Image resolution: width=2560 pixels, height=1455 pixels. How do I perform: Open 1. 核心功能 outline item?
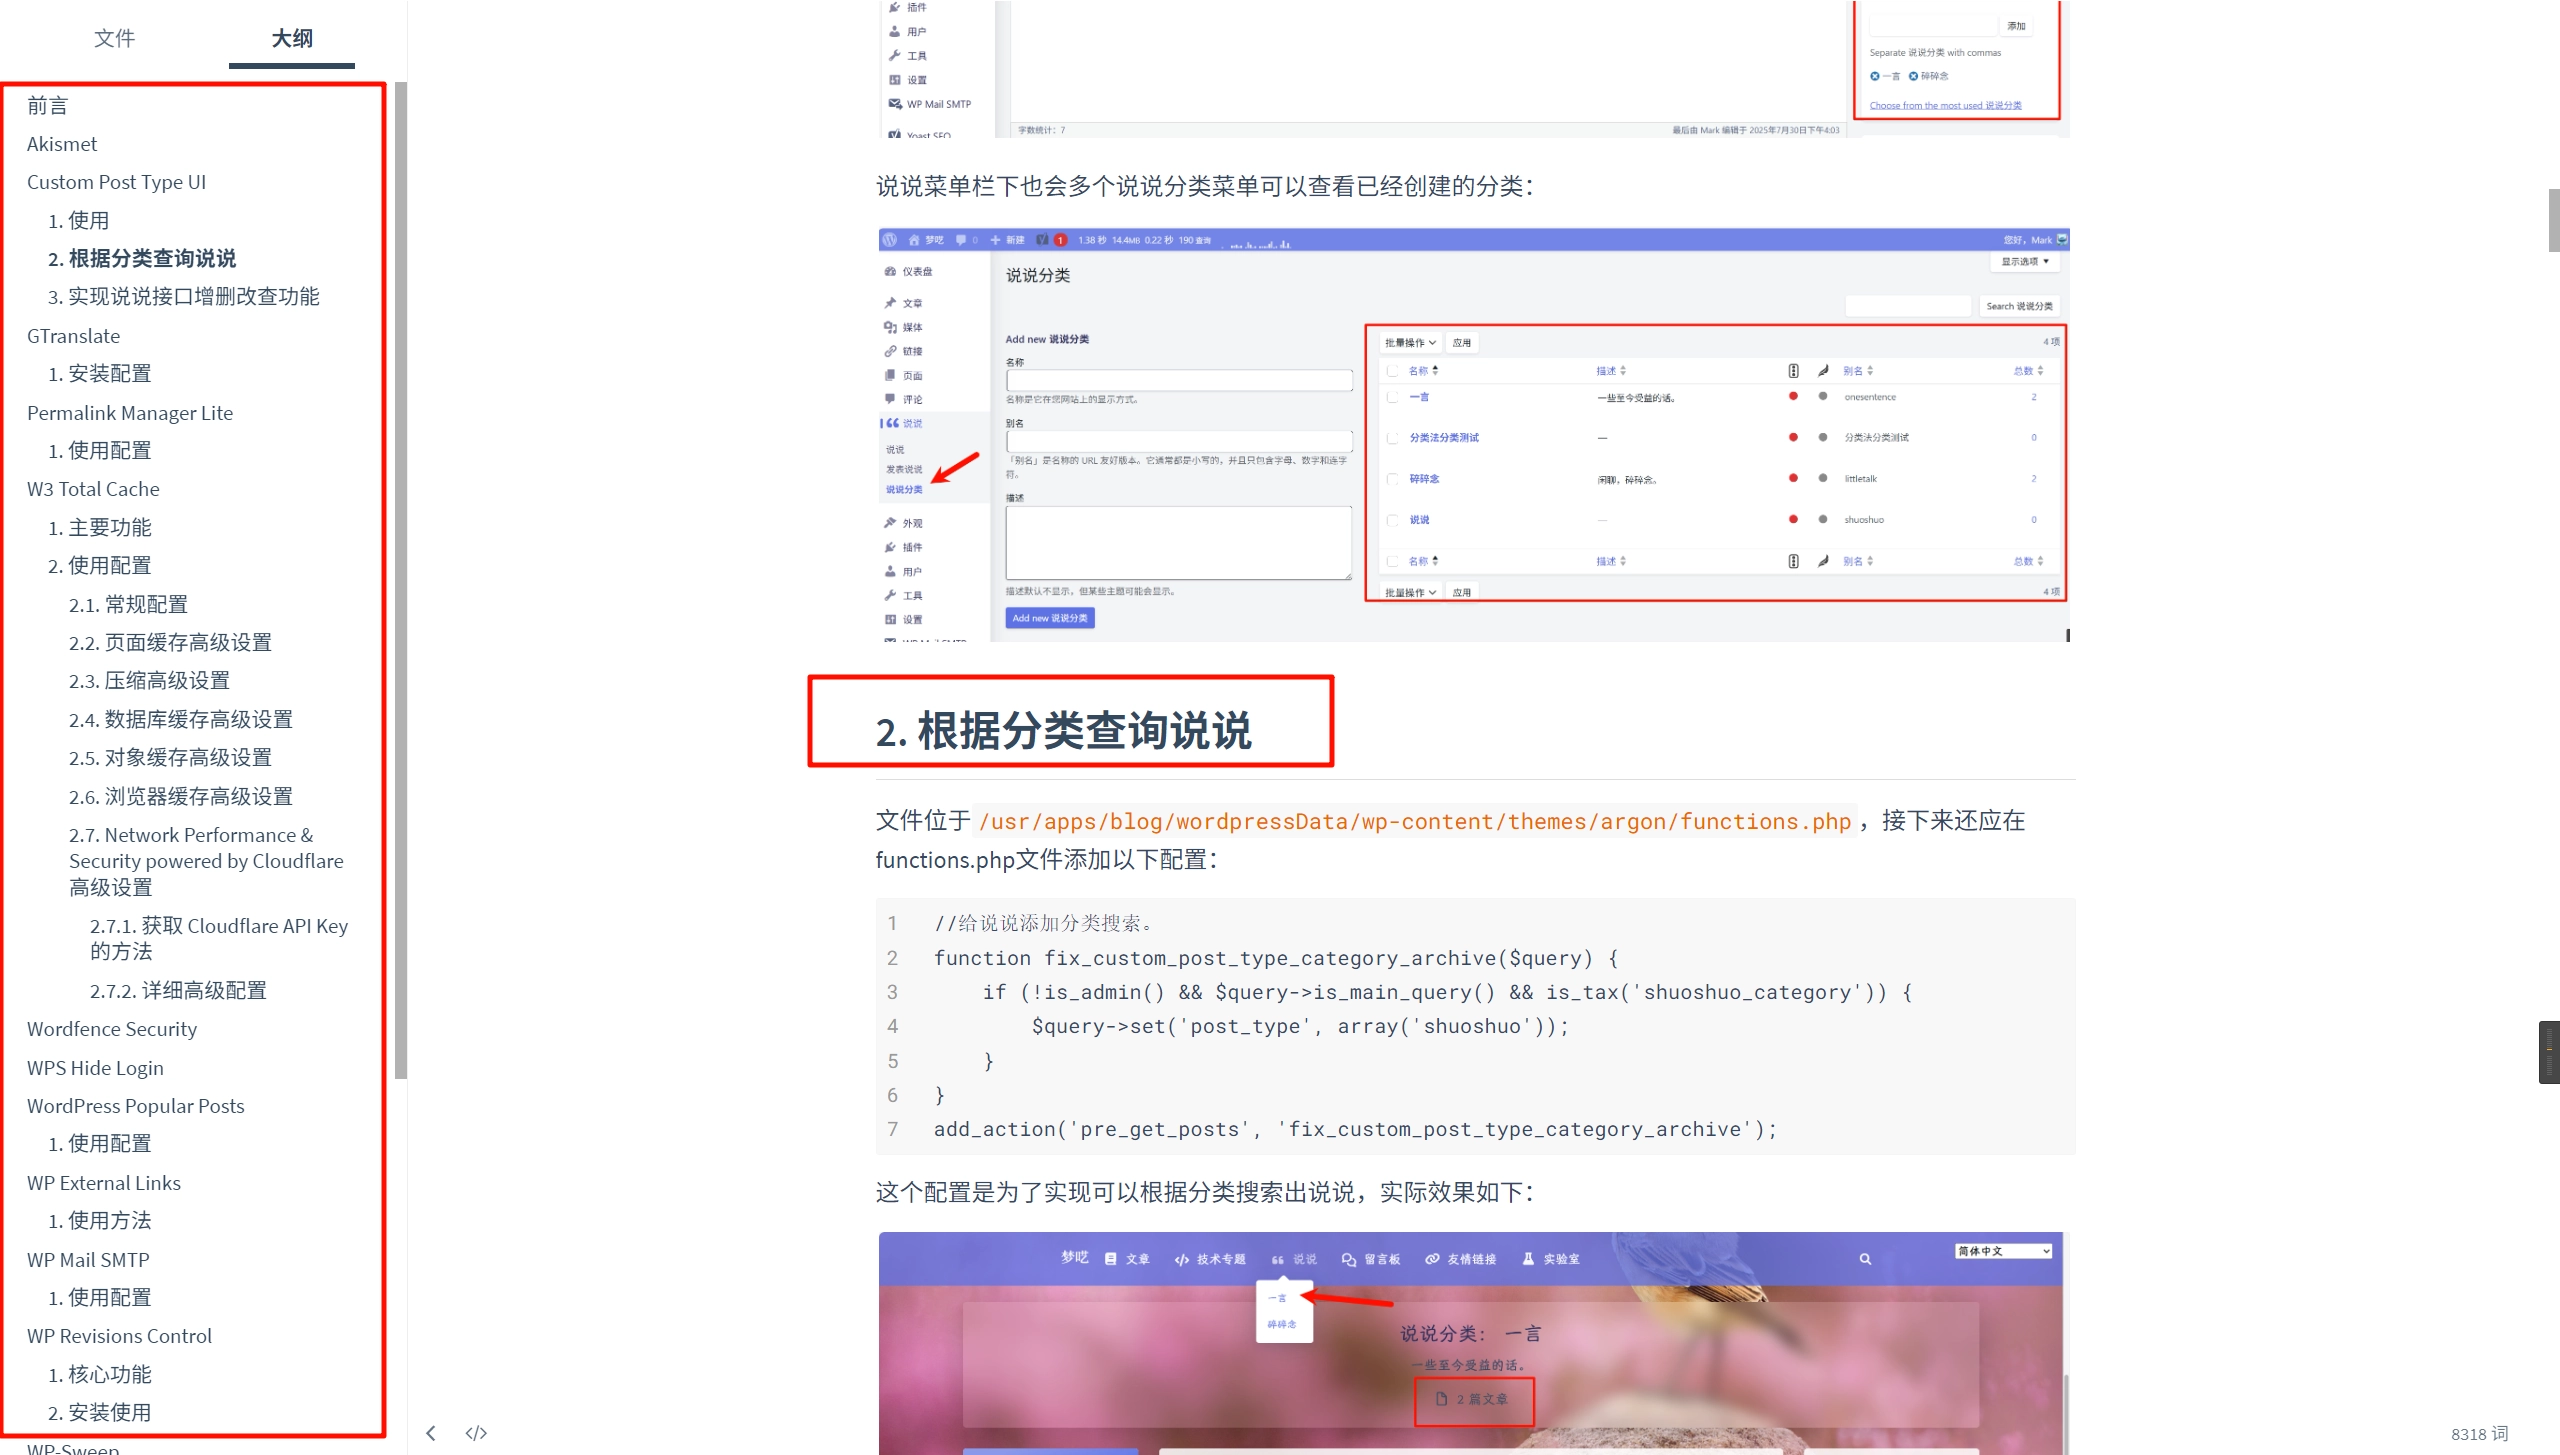point(100,1374)
